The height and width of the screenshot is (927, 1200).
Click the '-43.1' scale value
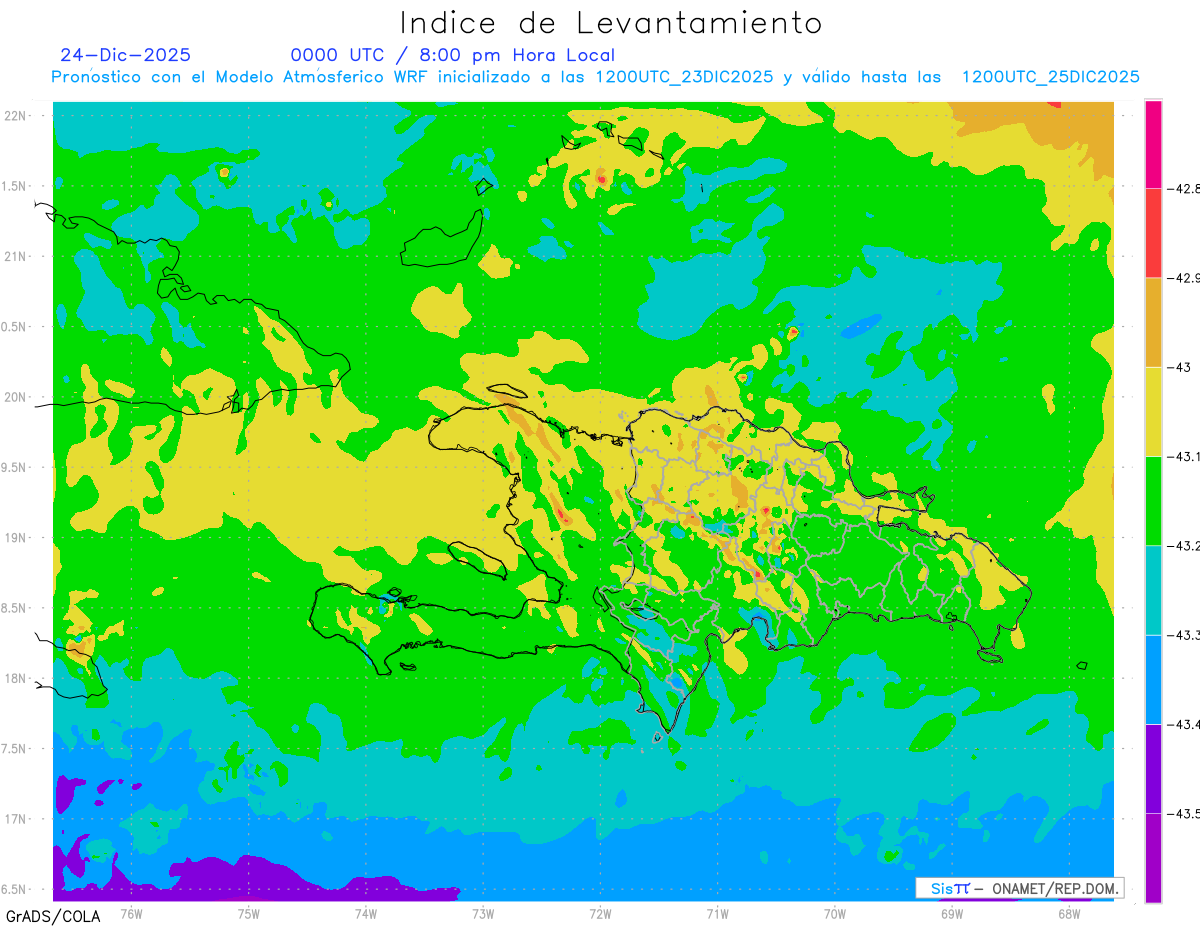tap(1185, 456)
